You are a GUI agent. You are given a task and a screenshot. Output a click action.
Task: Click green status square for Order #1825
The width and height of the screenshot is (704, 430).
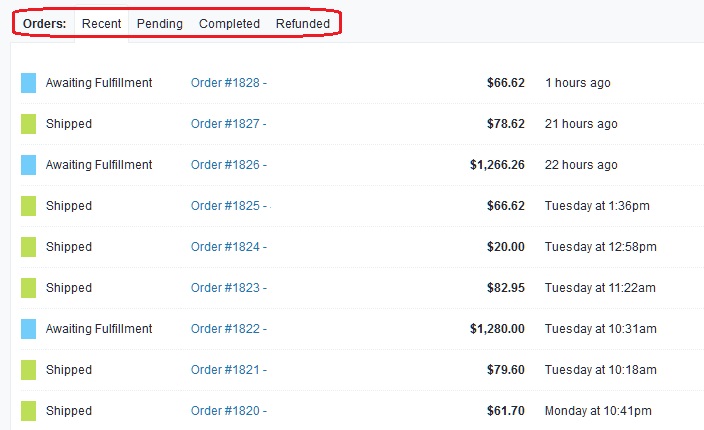click(28, 206)
